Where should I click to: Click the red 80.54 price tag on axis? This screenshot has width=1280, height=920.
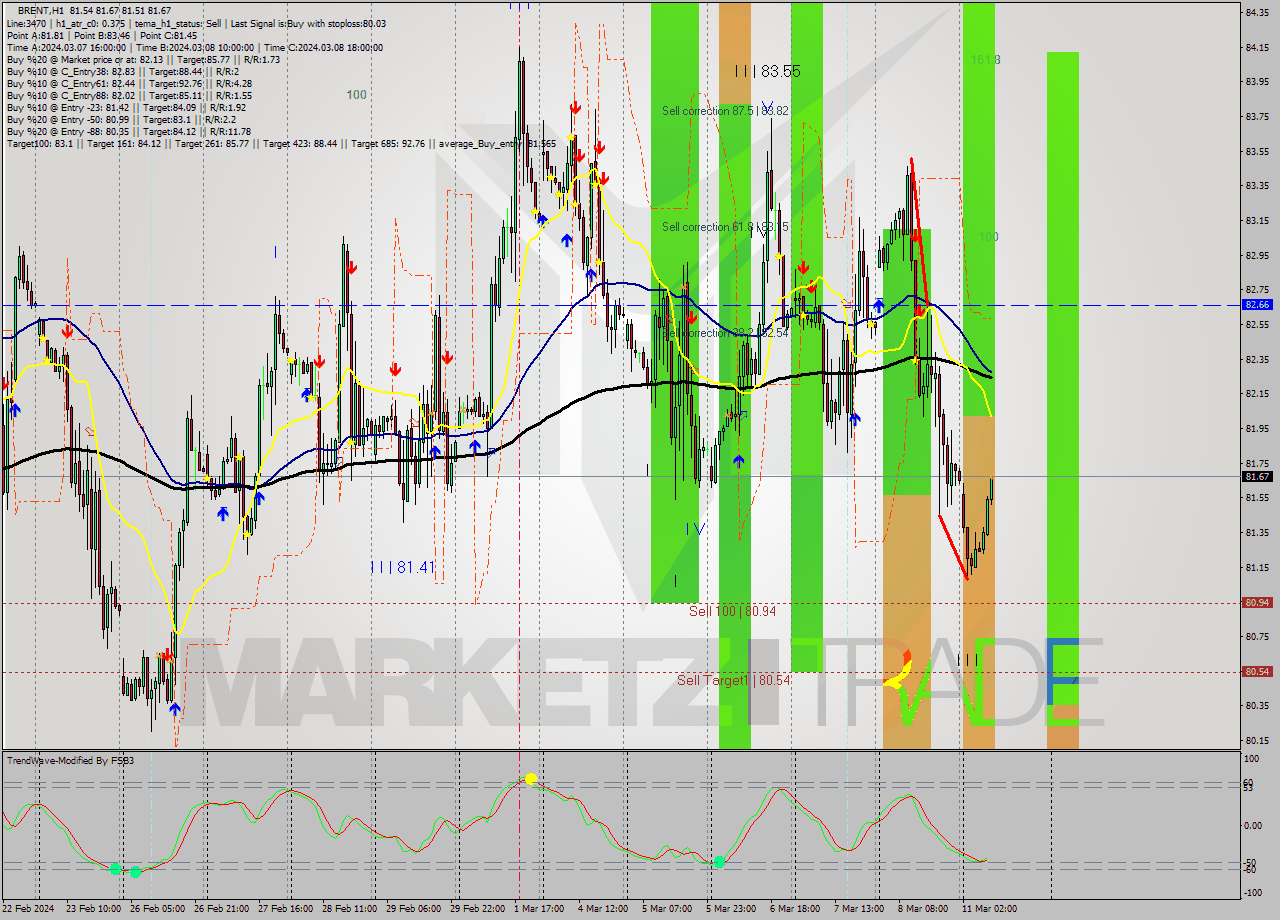pos(1257,671)
